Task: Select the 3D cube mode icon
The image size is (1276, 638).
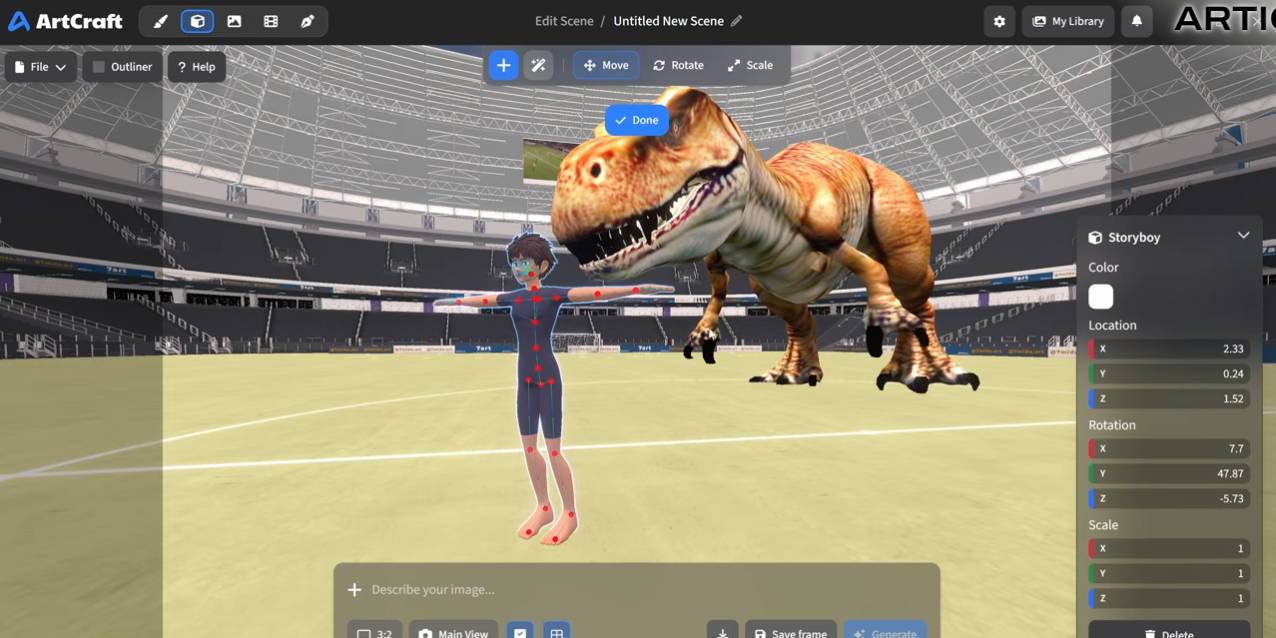Action: (197, 21)
